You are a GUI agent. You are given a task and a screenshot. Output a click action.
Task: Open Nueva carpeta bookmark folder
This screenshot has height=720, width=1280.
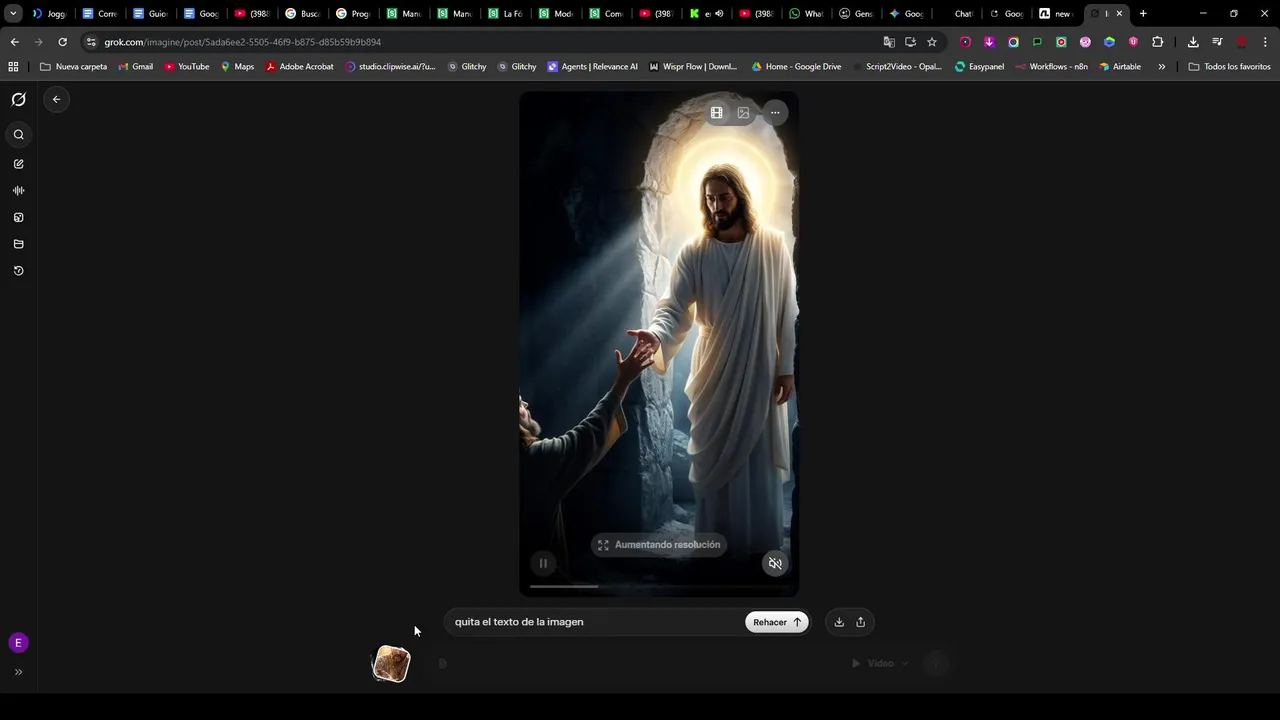click(x=73, y=67)
